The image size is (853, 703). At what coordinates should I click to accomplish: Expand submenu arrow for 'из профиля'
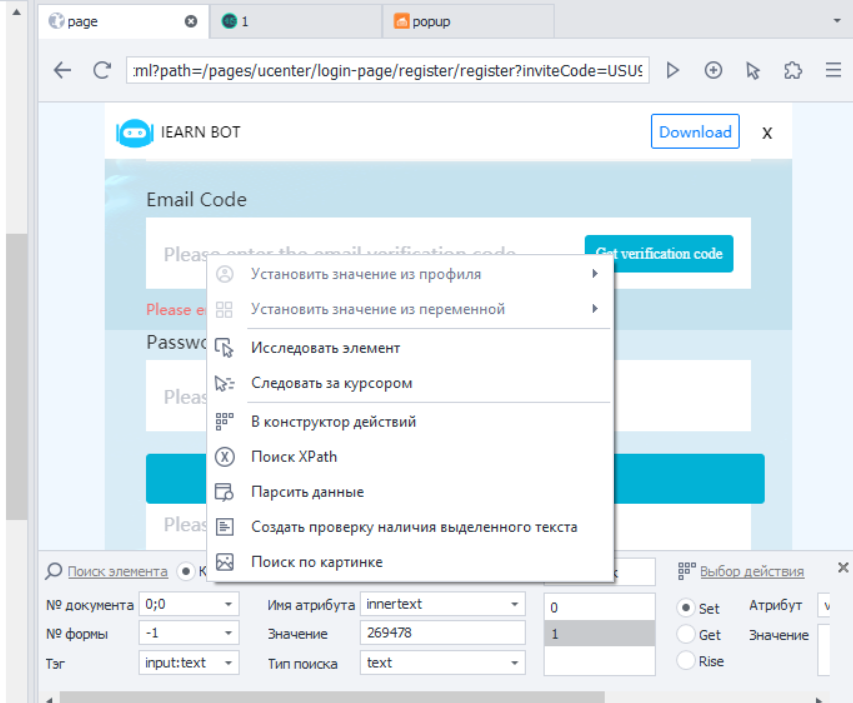595,274
